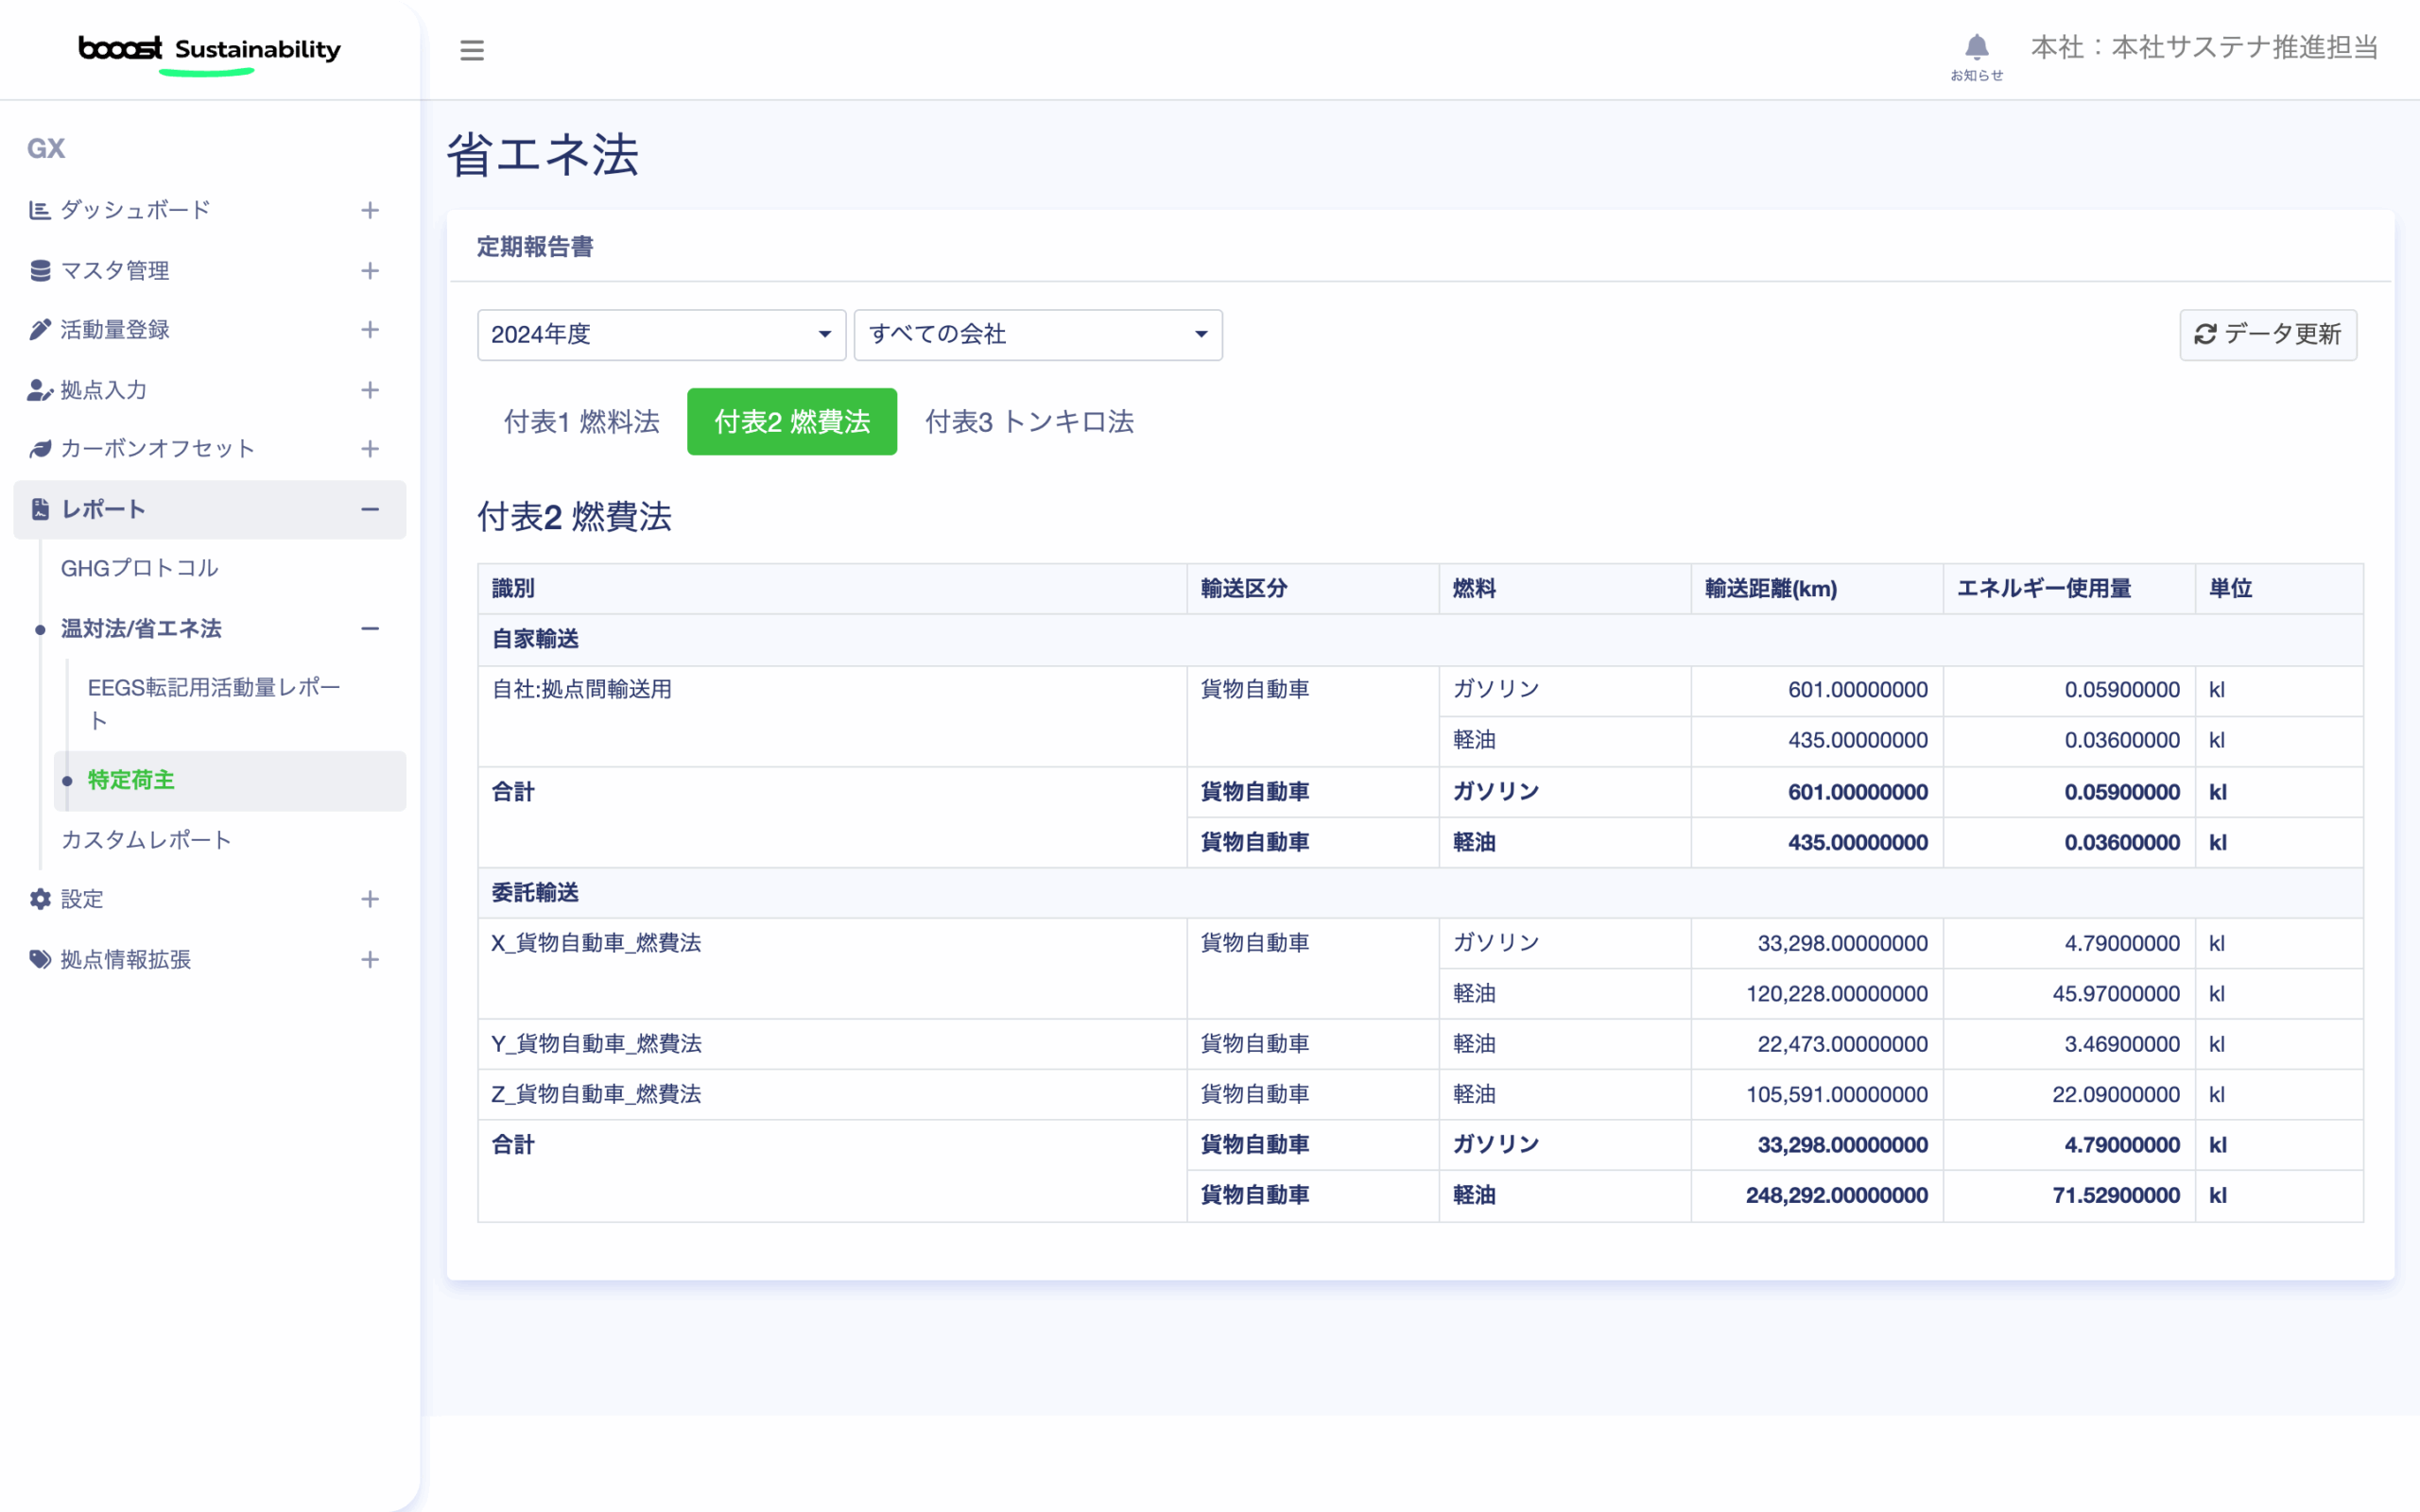The width and height of the screenshot is (2420, 1512).
Task: Click the boost Sustainability logo
Action: [210, 50]
